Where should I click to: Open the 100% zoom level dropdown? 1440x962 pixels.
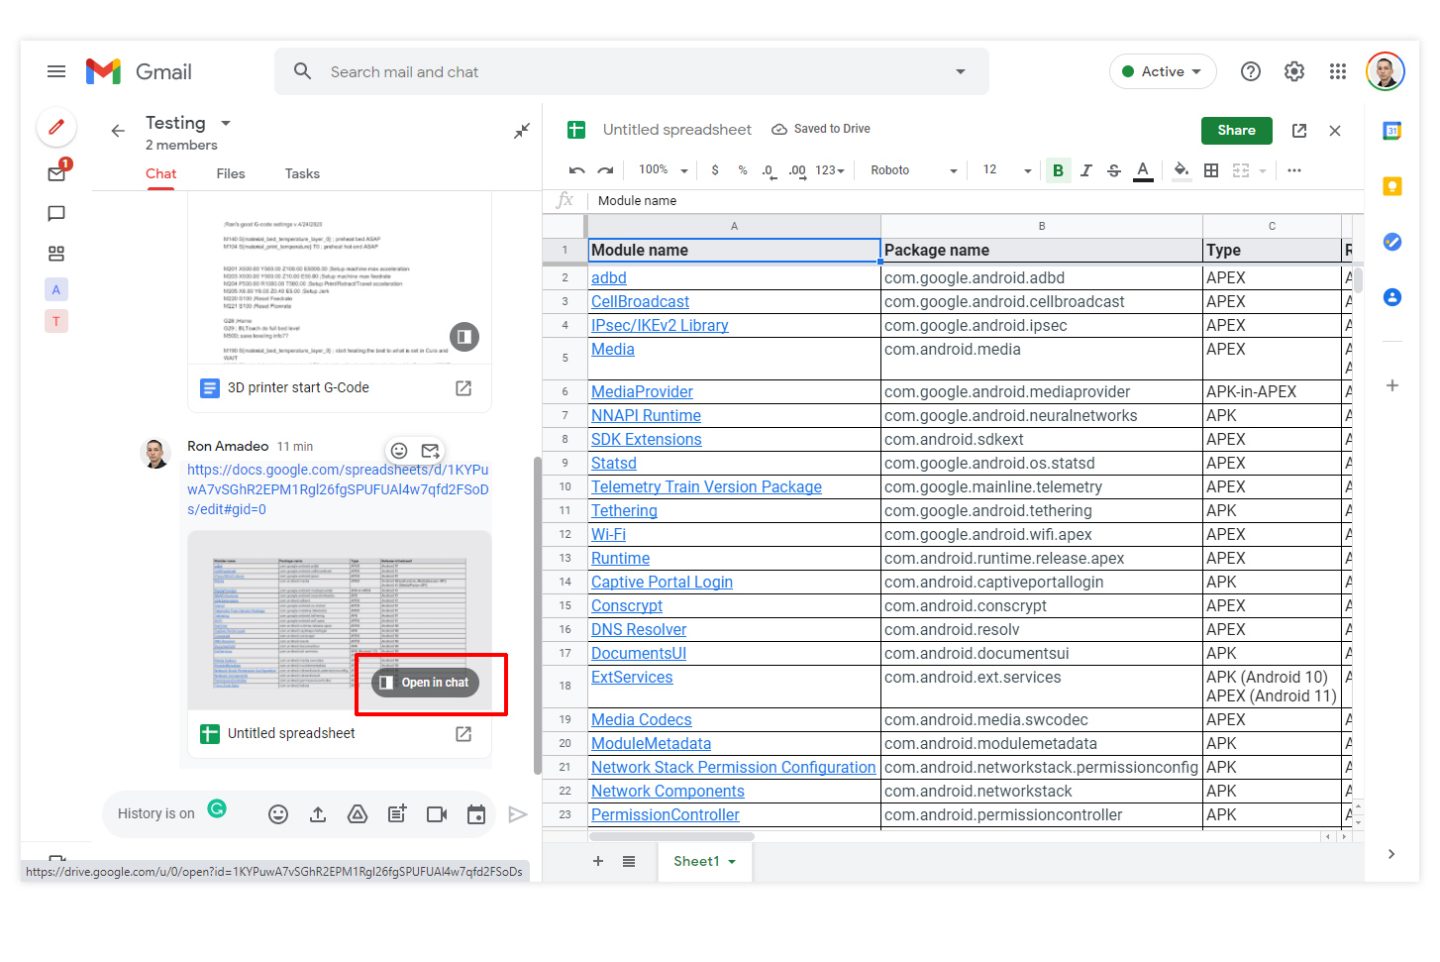point(663,171)
